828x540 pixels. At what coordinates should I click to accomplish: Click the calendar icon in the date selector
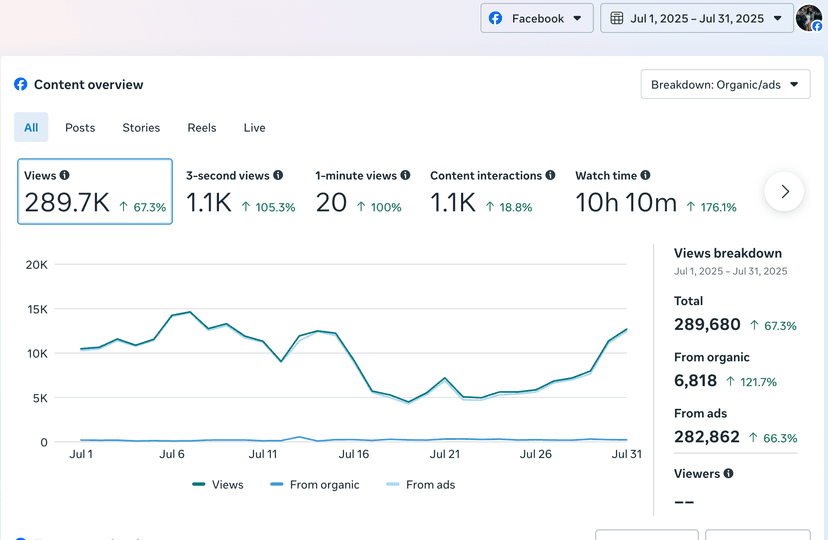pyautogui.click(x=617, y=18)
